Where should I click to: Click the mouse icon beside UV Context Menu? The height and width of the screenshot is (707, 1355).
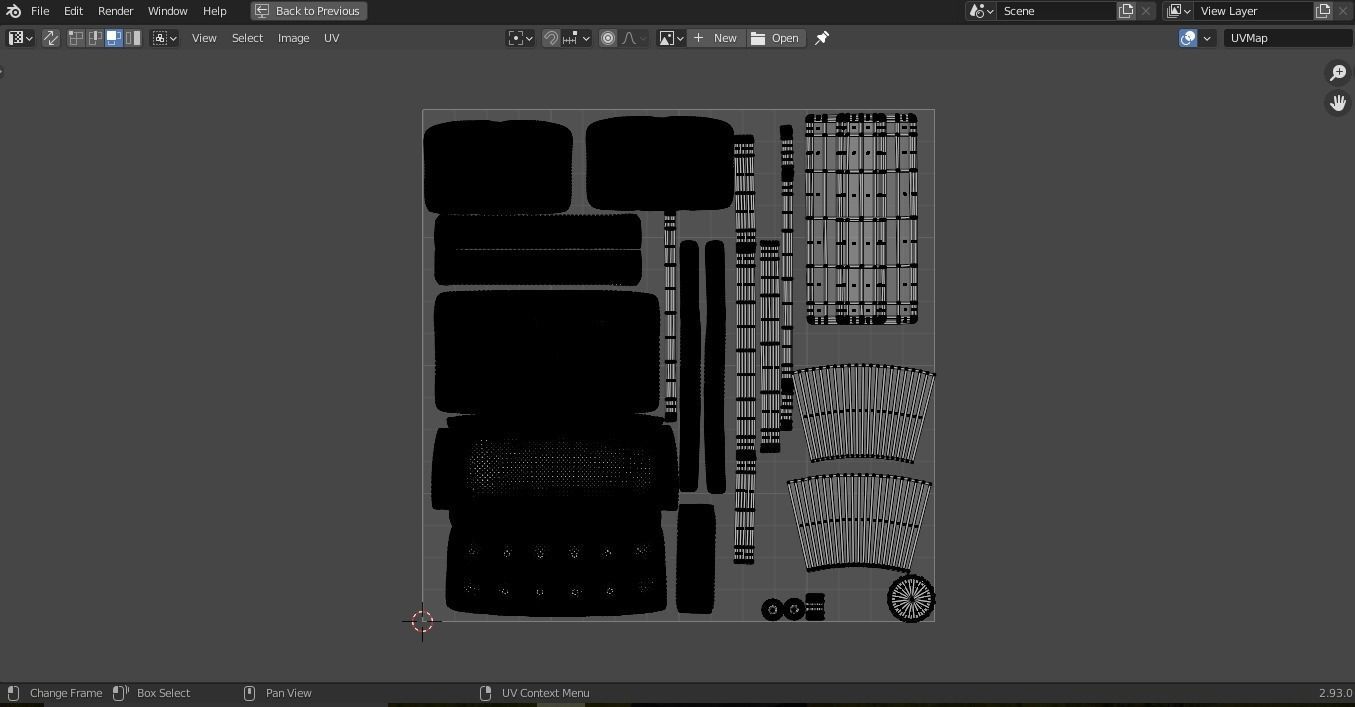pyautogui.click(x=486, y=693)
